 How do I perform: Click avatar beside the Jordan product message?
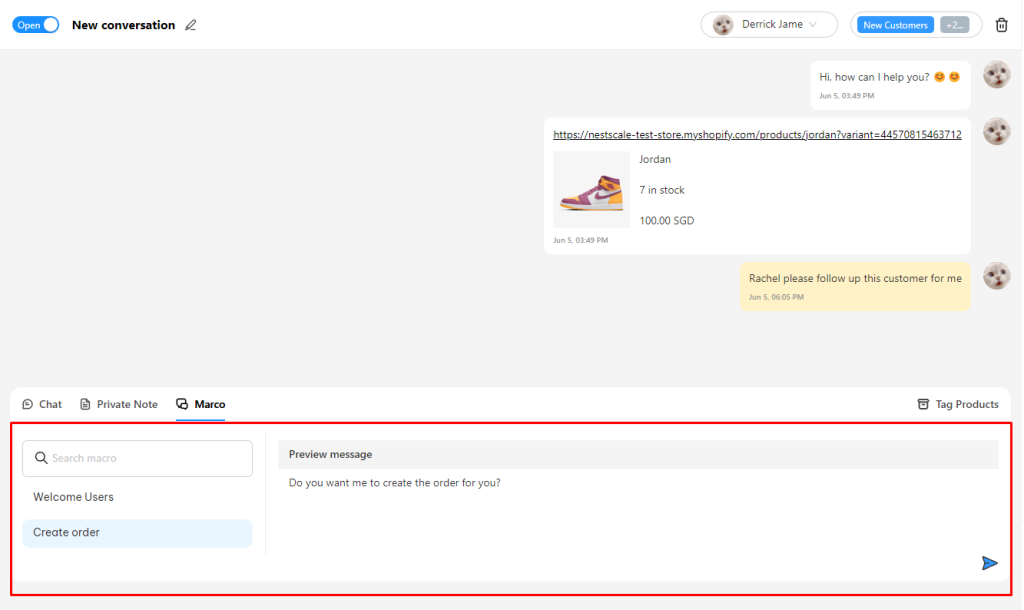[x=997, y=131]
